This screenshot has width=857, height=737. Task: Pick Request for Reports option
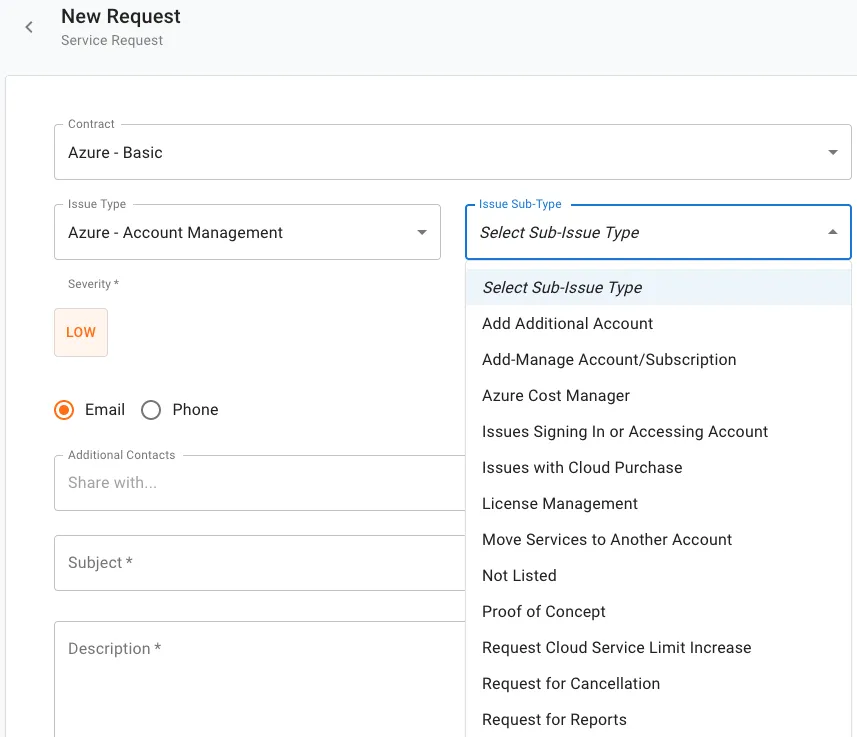(659, 720)
